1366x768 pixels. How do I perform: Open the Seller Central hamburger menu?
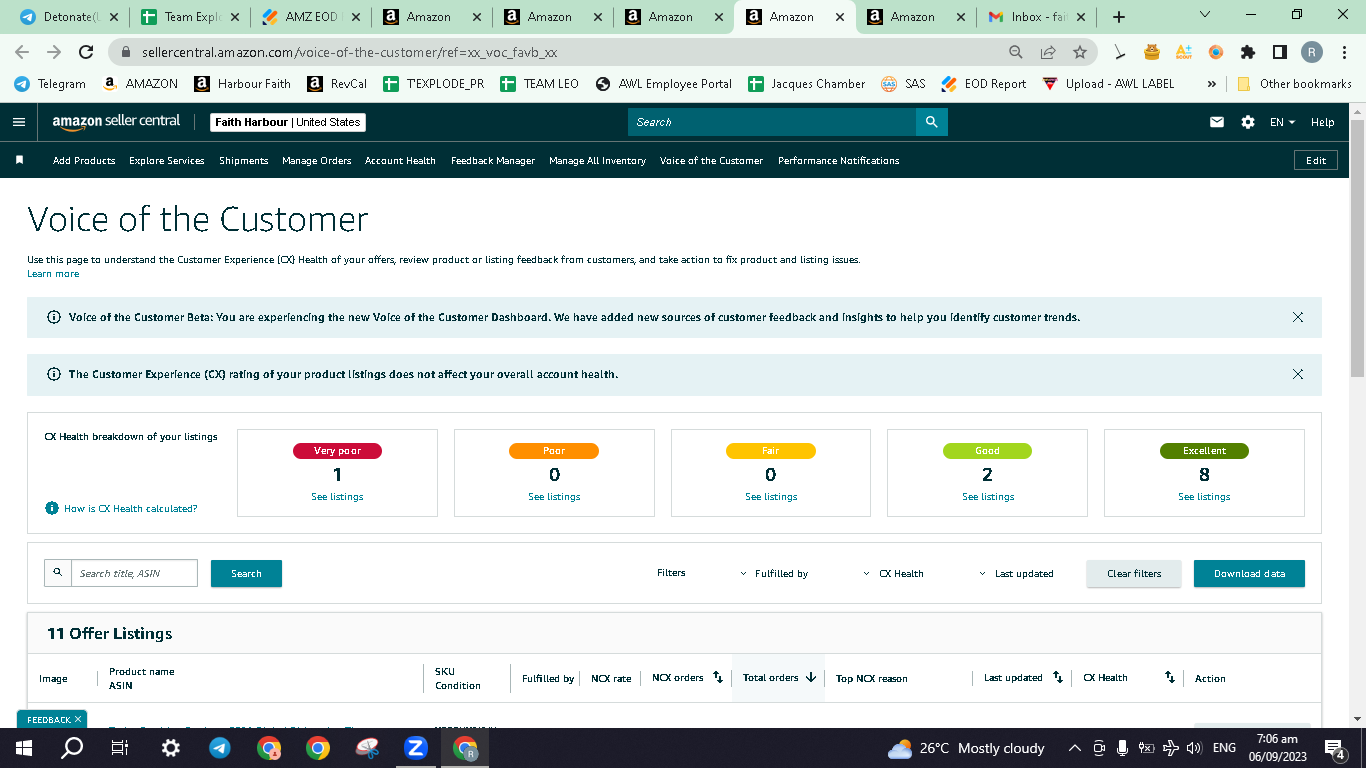pyautogui.click(x=19, y=122)
